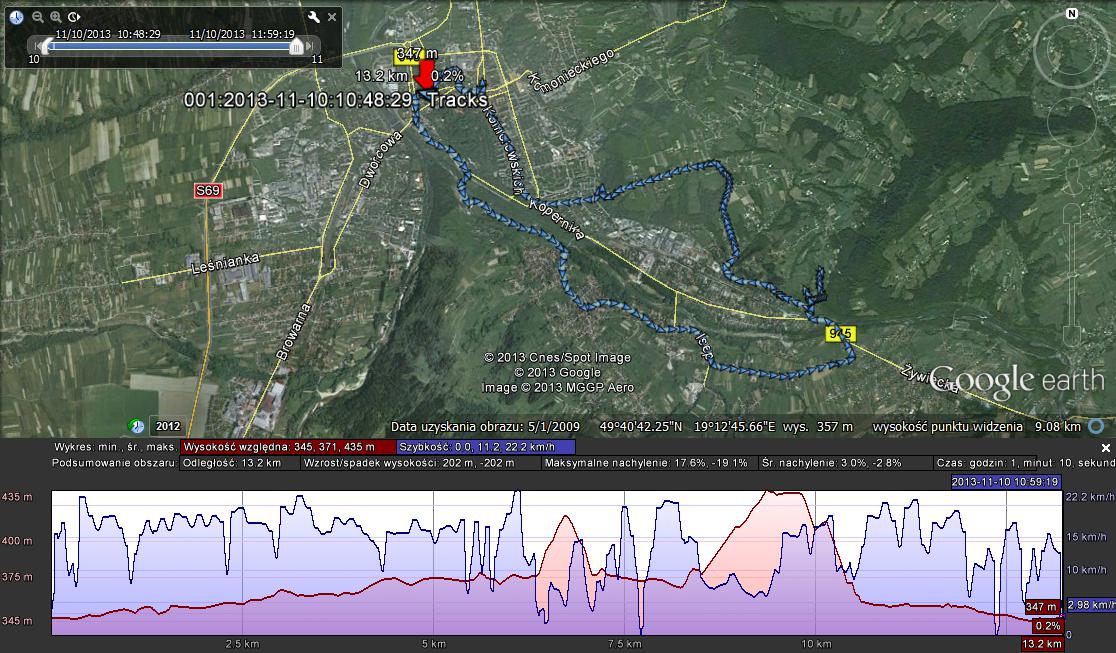Play the time animation

coord(75,17)
